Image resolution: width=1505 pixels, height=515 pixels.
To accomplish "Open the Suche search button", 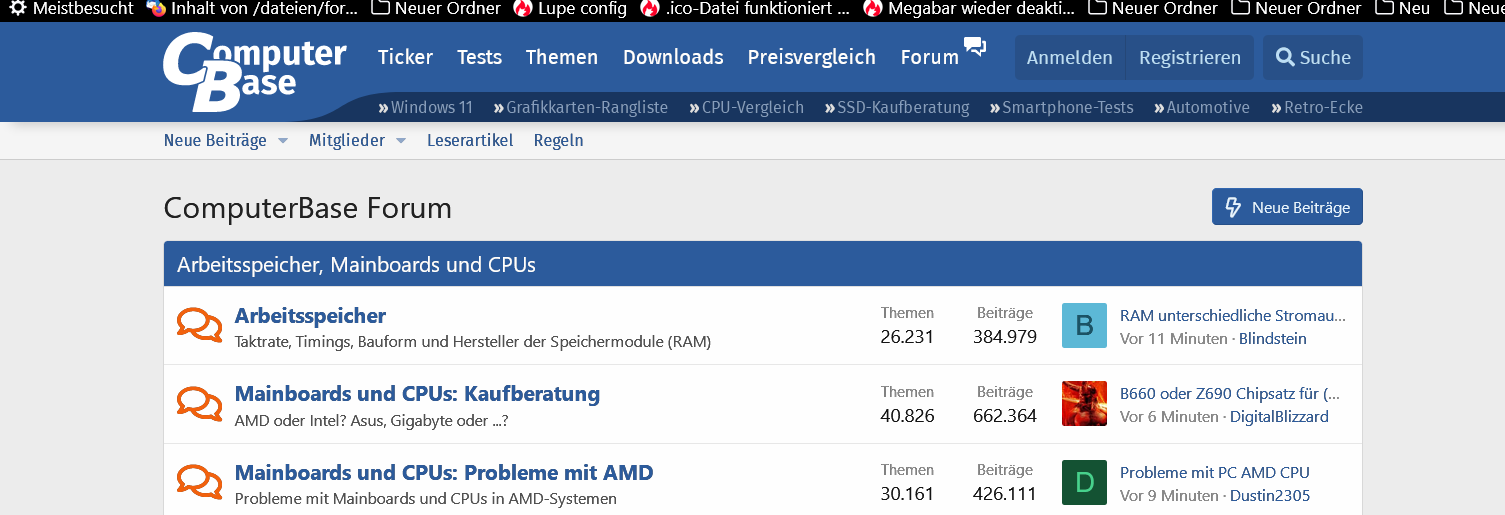I will coord(1312,58).
